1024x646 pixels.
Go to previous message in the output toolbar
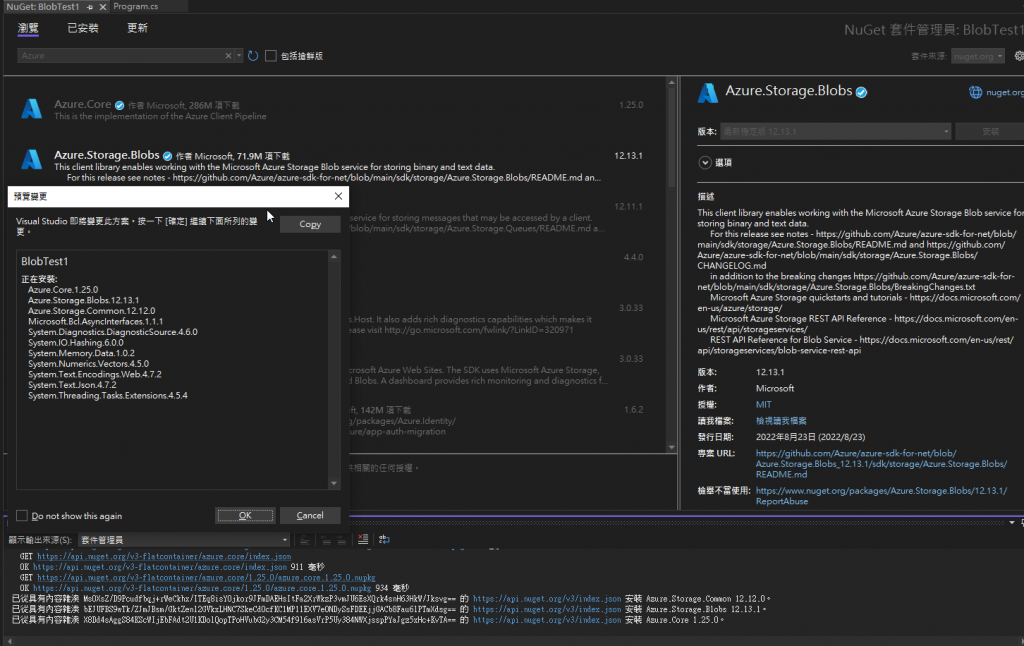325,540
